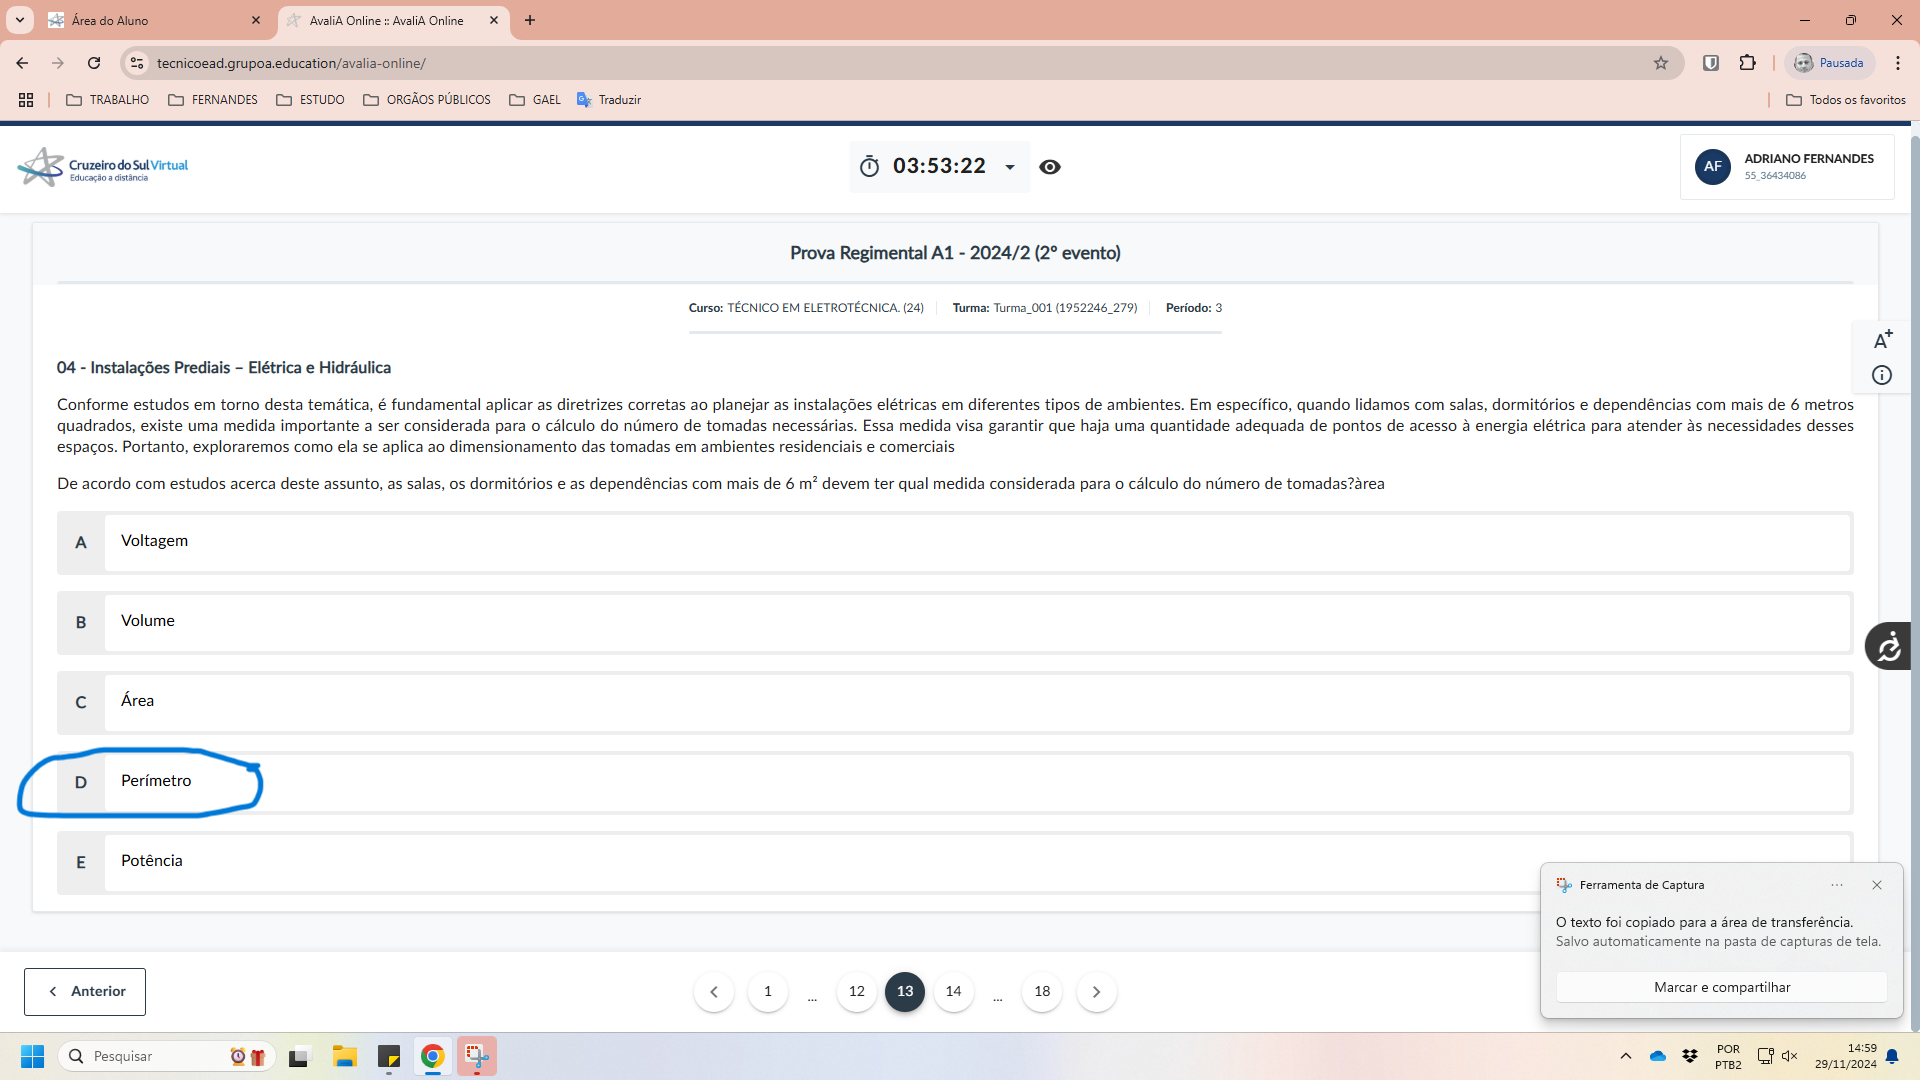The image size is (1920, 1080).
Task: Open Chrome extensions puzzle icon
Action: 1747,63
